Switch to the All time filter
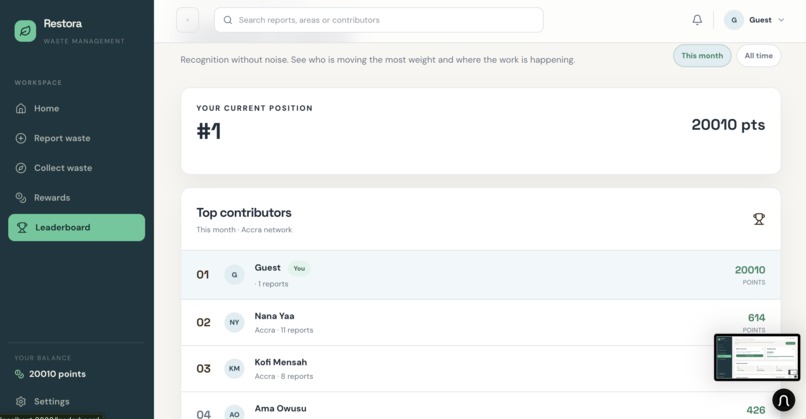806x419 pixels. click(759, 56)
